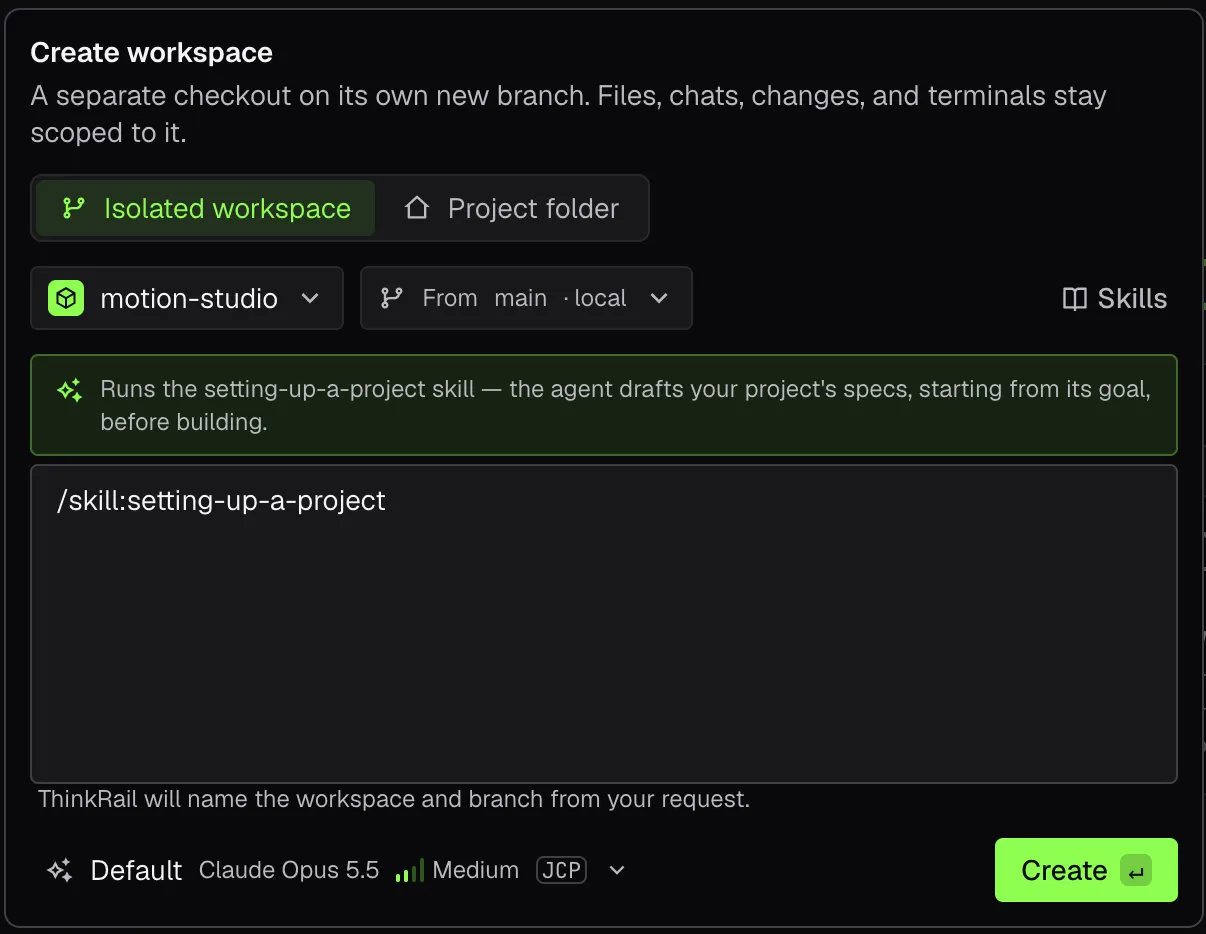Select the Isolated workspace tab
This screenshot has height=934, width=1206.
(x=205, y=208)
